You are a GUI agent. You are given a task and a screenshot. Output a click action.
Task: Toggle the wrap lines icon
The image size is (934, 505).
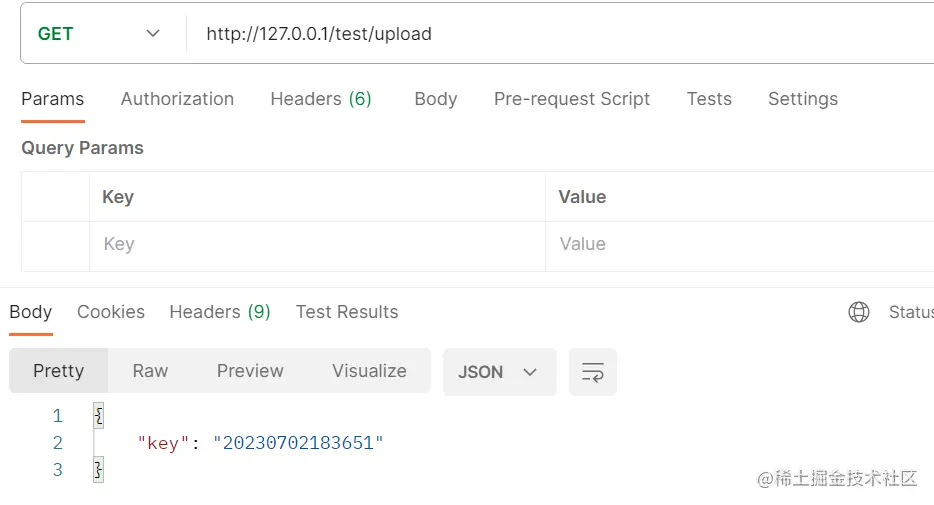592,372
